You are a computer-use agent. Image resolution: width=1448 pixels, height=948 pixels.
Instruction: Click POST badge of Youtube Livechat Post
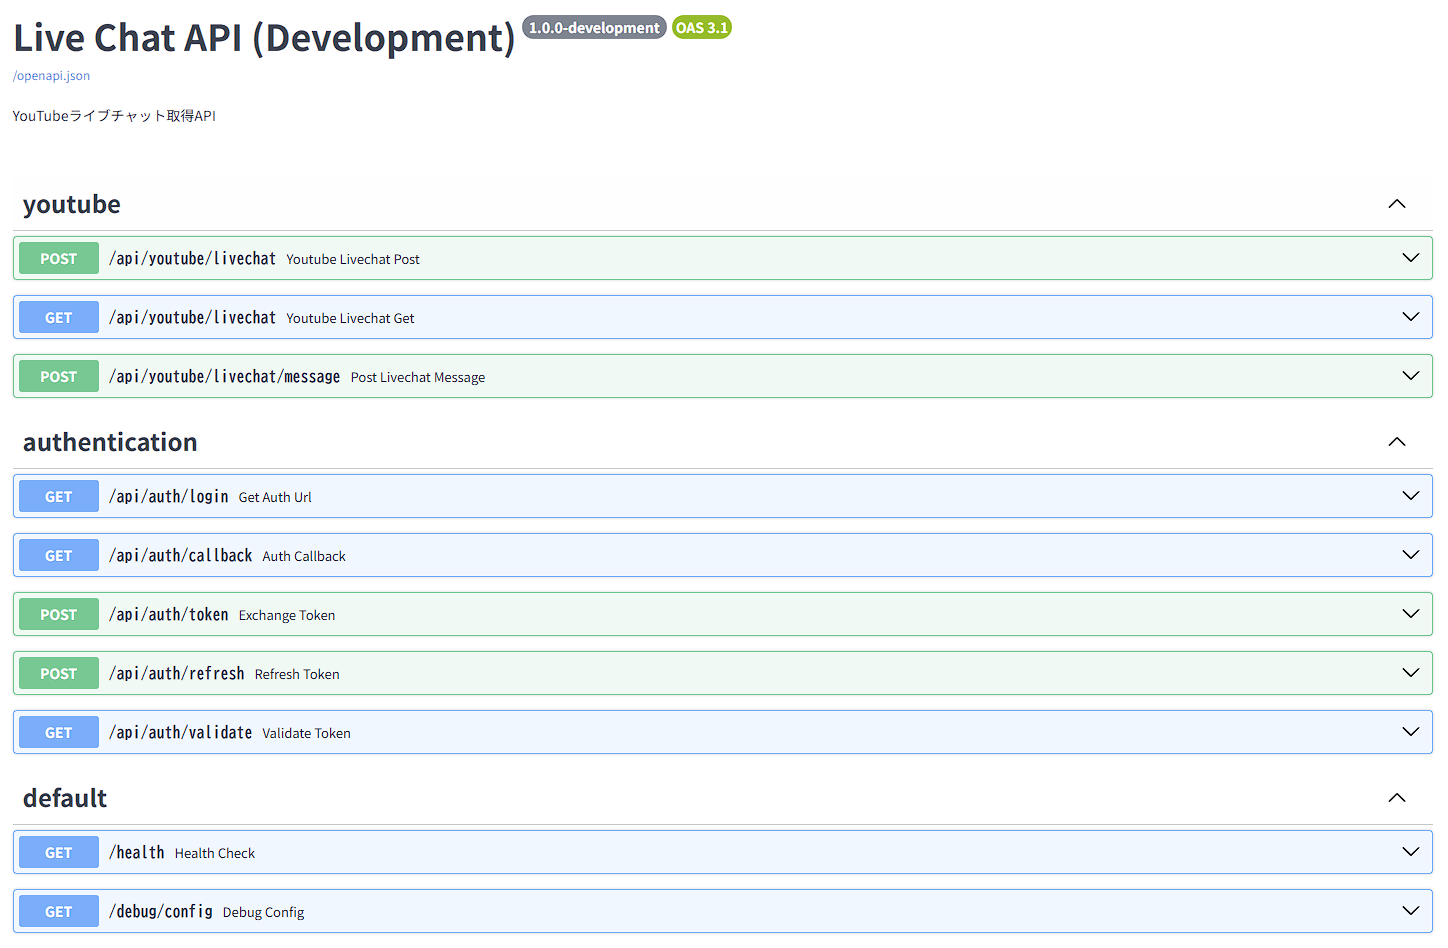click(59, 258)
